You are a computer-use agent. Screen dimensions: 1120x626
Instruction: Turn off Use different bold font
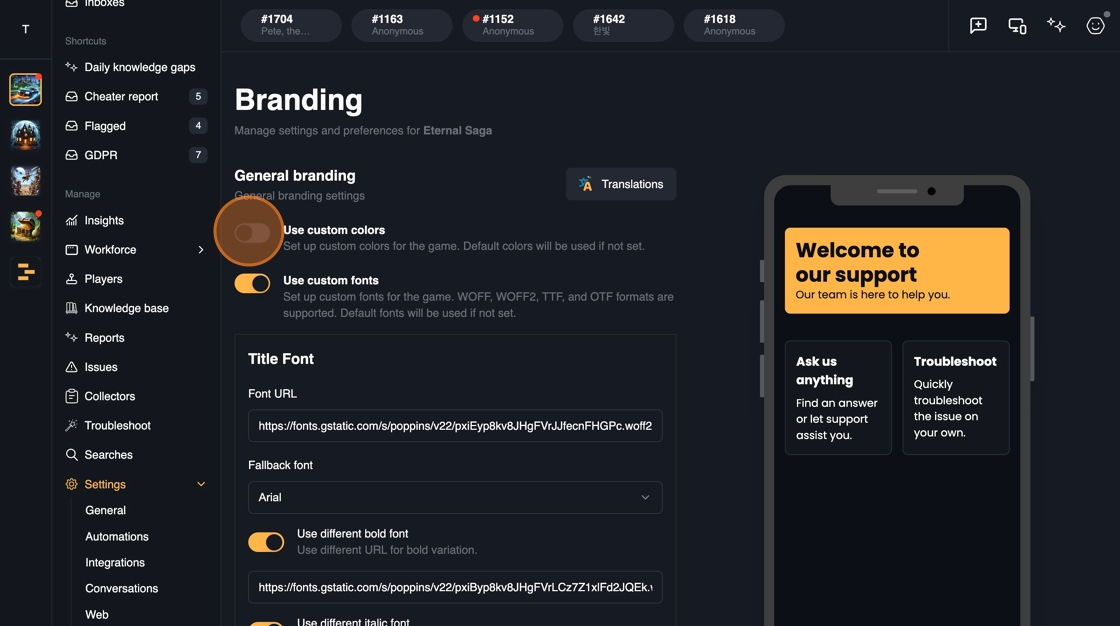click(266, 542)
